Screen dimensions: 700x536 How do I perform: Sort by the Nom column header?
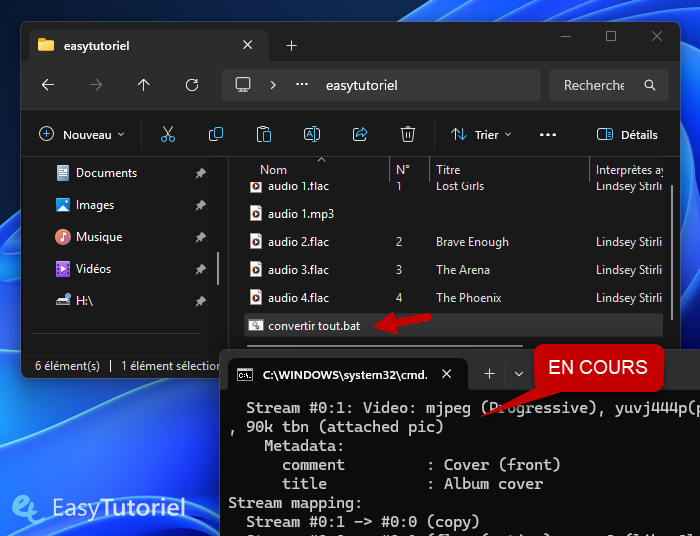coord(273,170)
